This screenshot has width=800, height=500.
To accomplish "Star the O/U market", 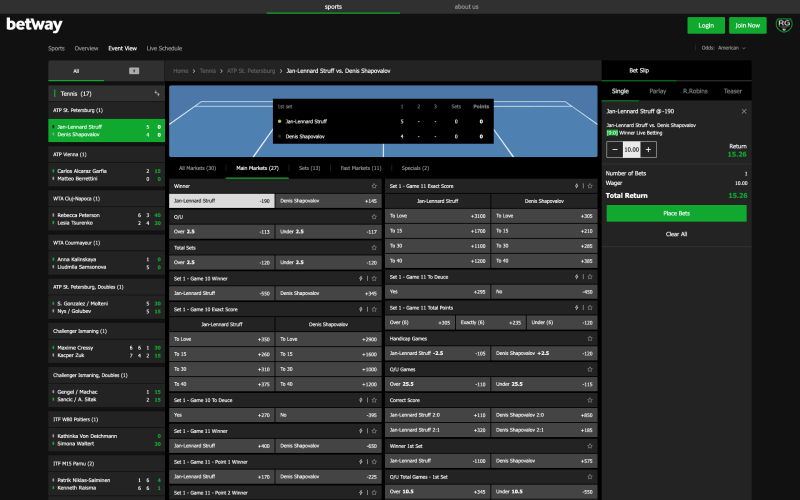I will pos(374,217).
